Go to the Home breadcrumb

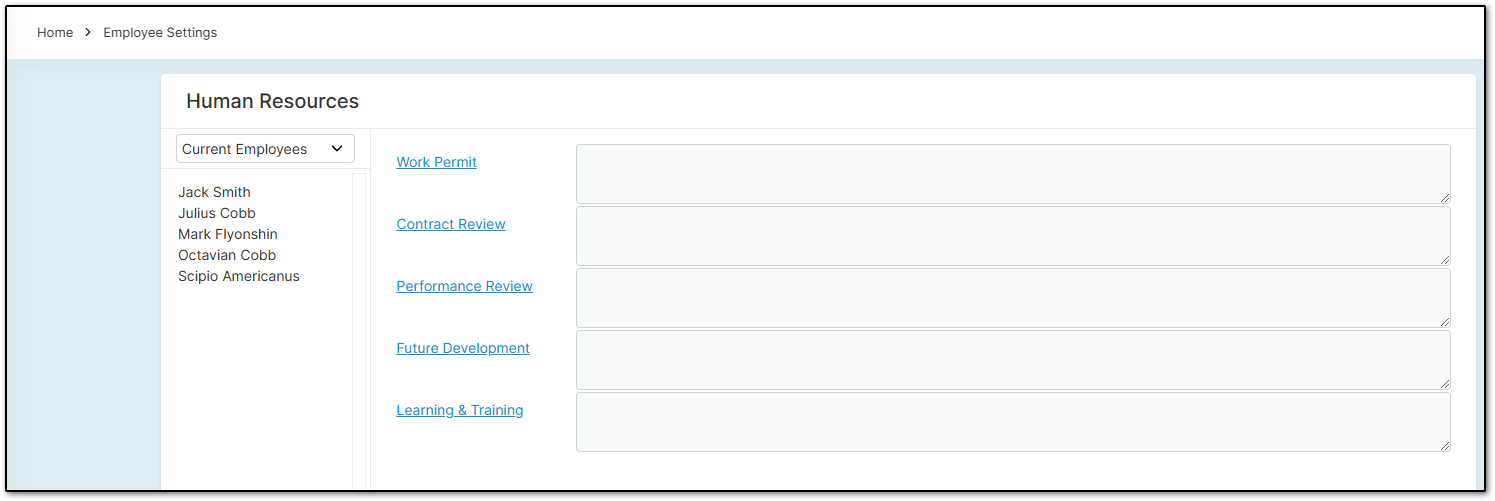[55, 33]
